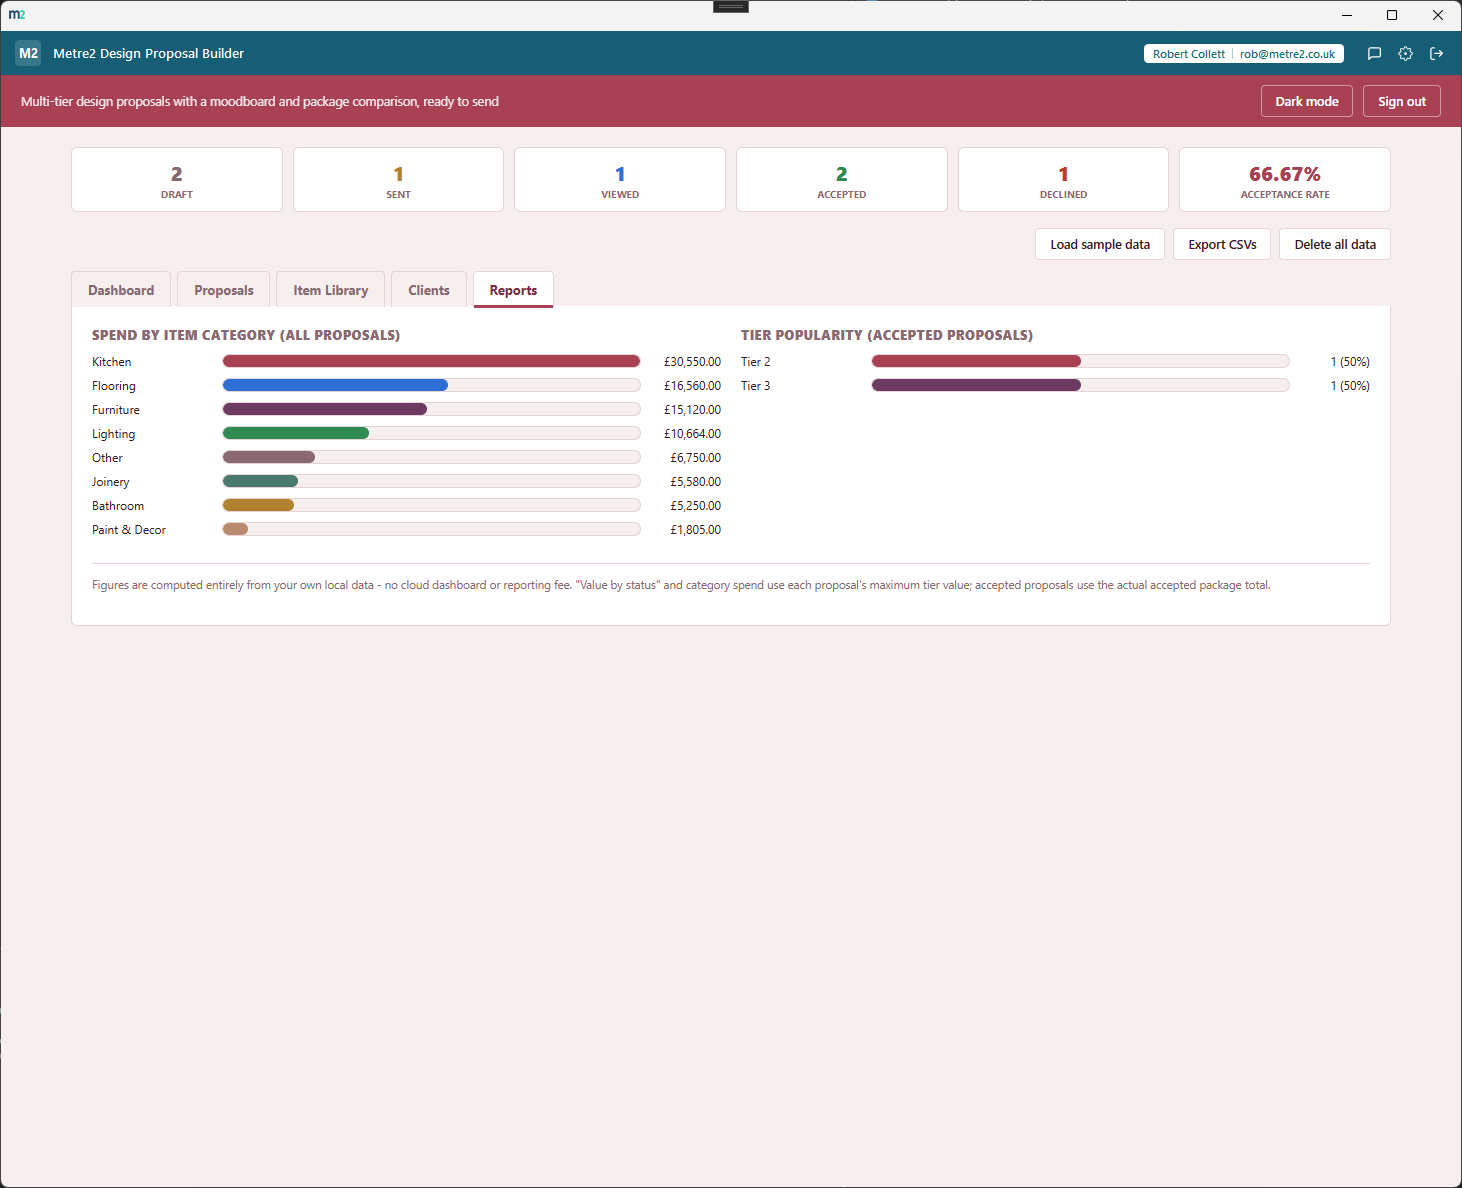The width and height of the screenshot is (1462, 1188).
Task: Click the Tier 2 popularity bar
Action: pos(1080,361)
